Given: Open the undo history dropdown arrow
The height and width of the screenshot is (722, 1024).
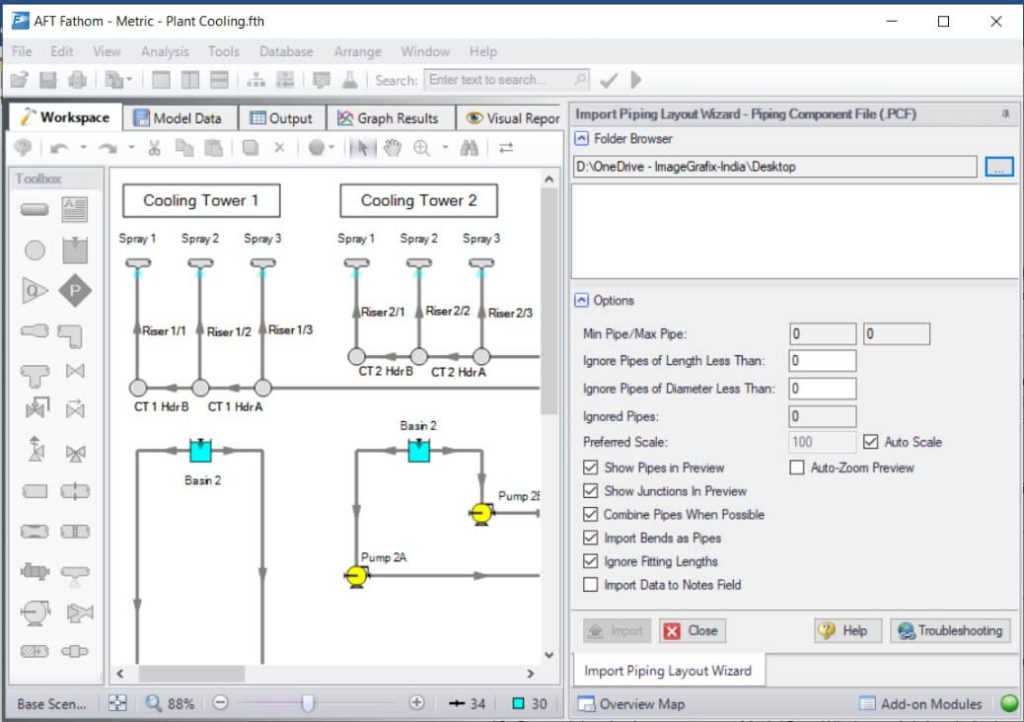Looking at the screenshot, I should [x=84, y=148].
